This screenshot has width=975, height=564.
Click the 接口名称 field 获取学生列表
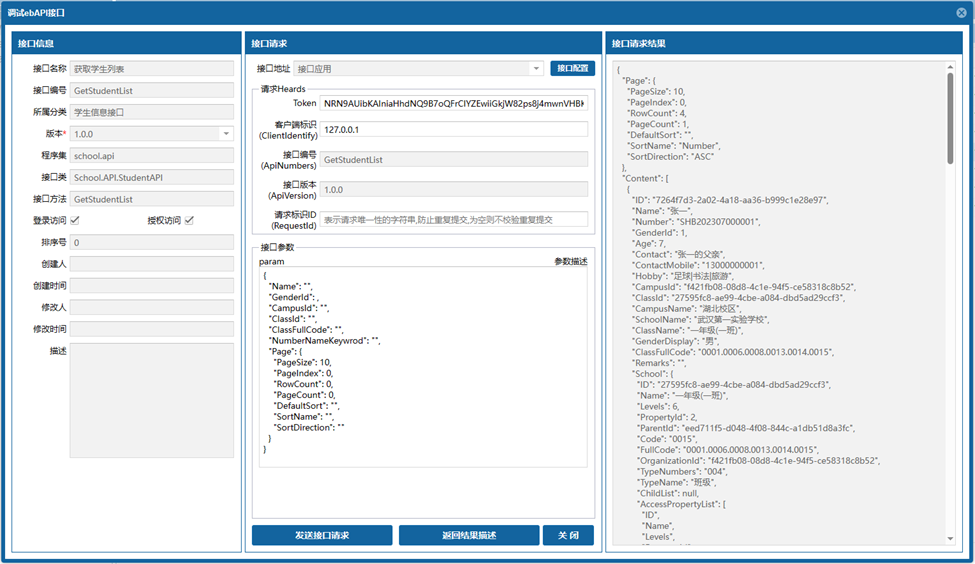[152, 68]
